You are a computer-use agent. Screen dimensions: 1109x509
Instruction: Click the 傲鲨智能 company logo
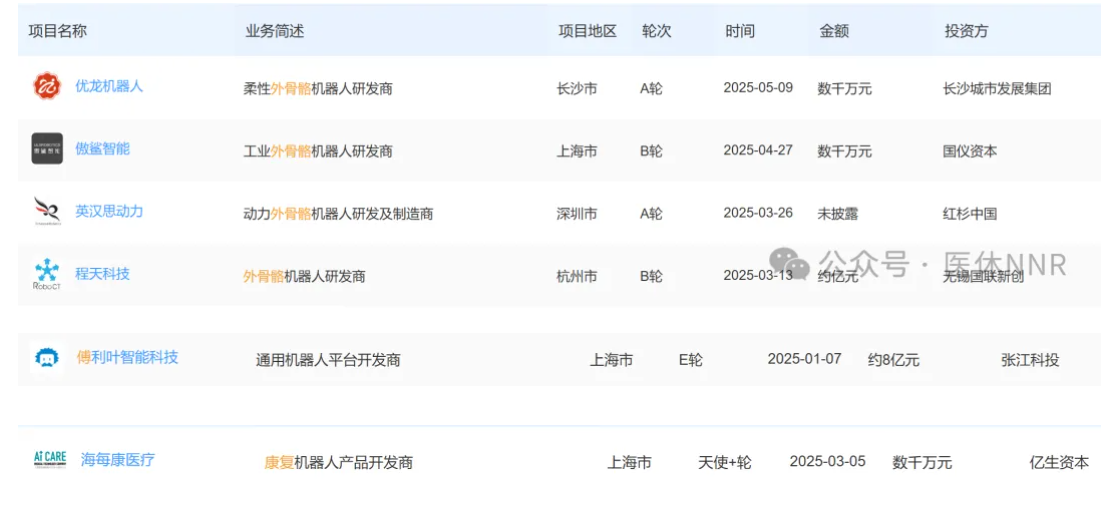pos(47,148)
